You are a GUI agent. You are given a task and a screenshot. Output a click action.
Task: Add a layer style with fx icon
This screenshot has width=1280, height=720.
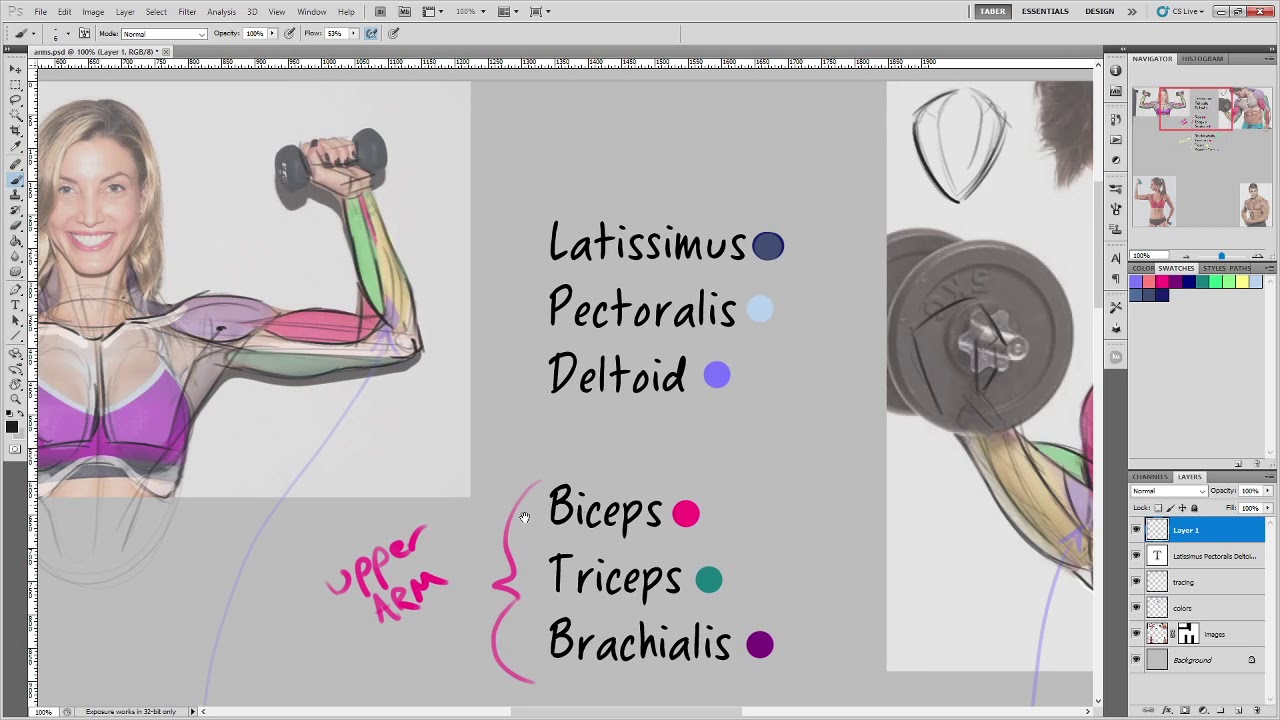click(x=1167, y=710)
